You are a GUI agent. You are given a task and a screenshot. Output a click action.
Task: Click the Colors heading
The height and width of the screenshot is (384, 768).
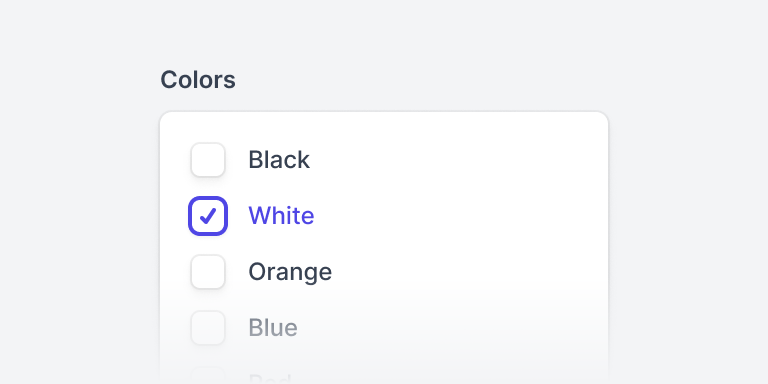pos(198,80)
